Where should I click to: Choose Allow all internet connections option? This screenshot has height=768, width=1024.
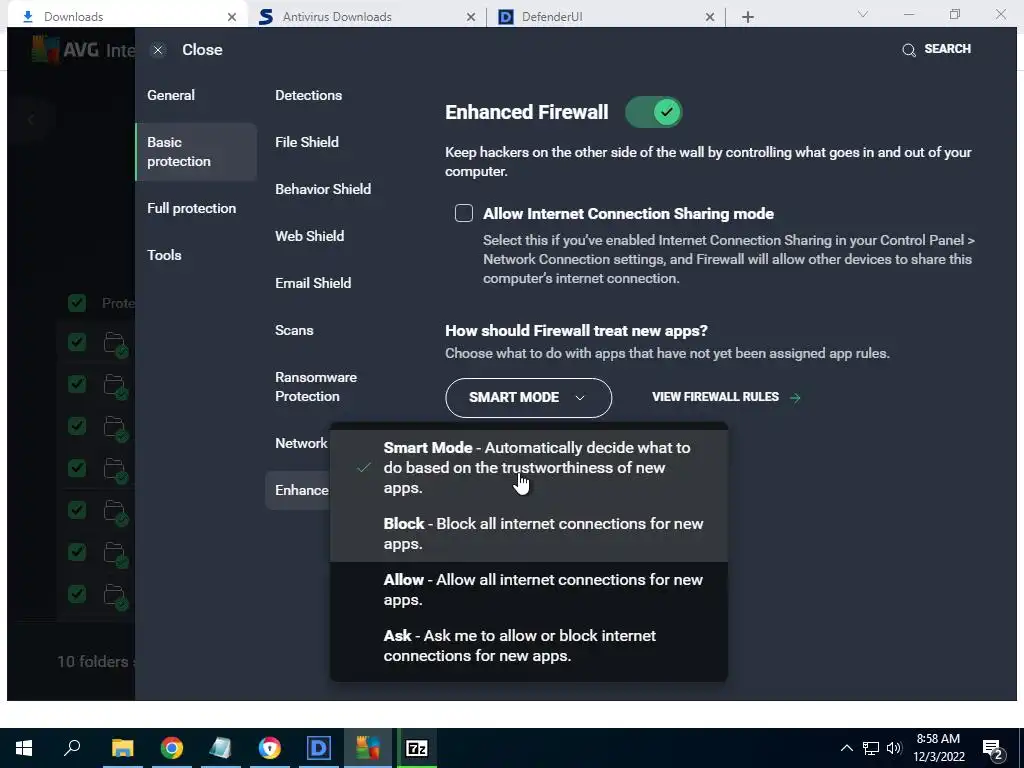(x=529, y=590)
